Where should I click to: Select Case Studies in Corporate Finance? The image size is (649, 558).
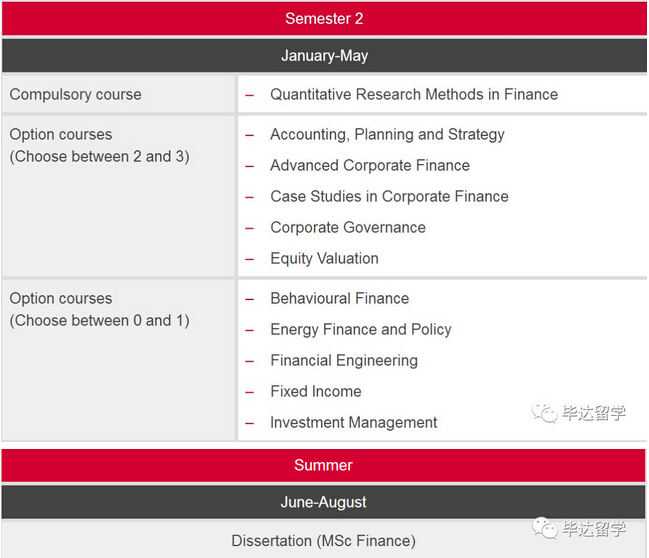[389, 196]
